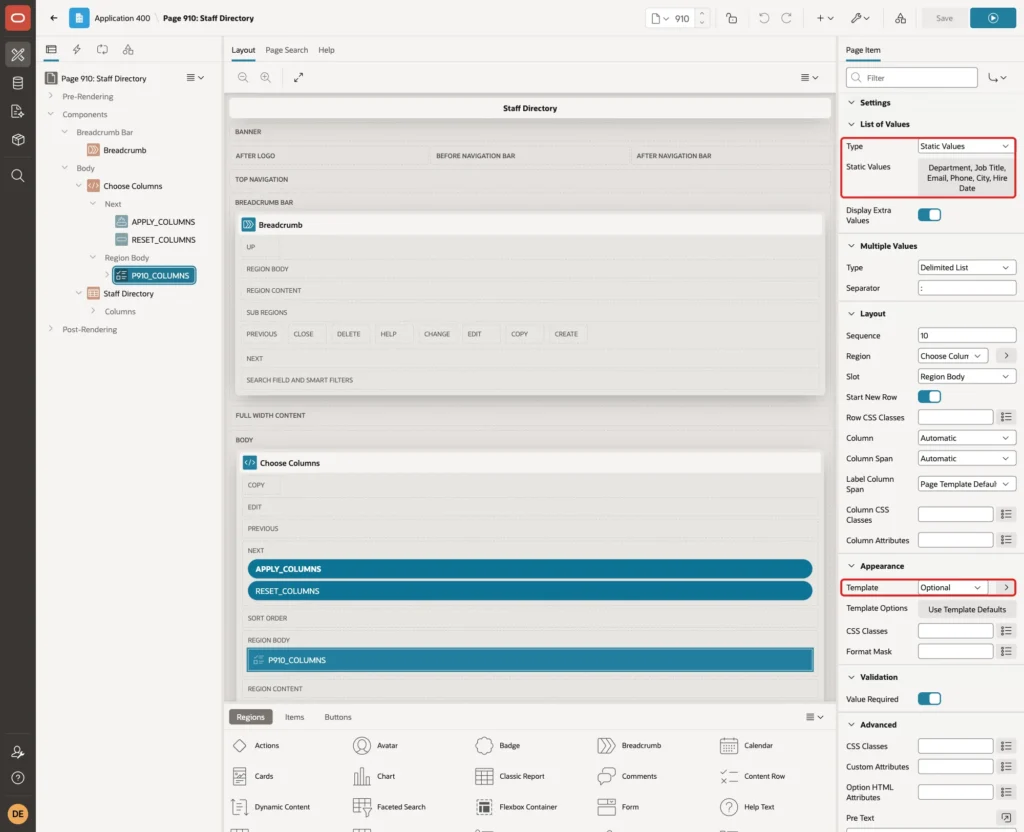Open the help question mark icon

(18, 778)
